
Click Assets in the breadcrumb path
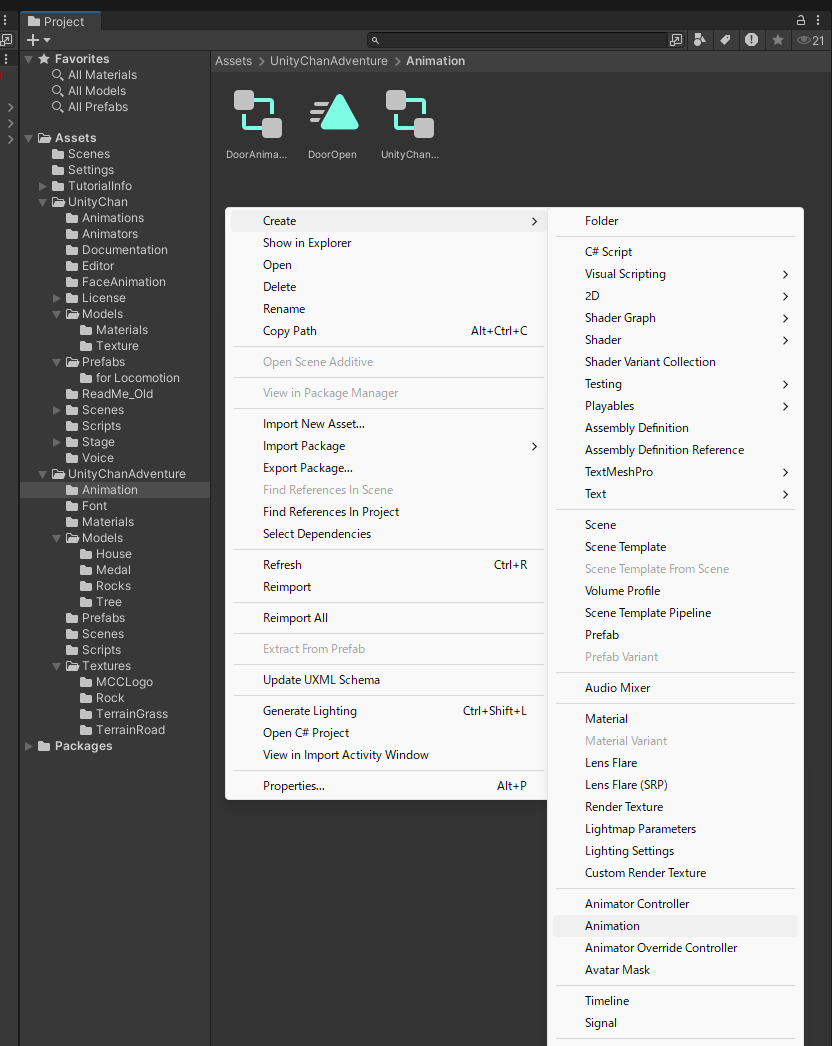(x=233, y=61)
